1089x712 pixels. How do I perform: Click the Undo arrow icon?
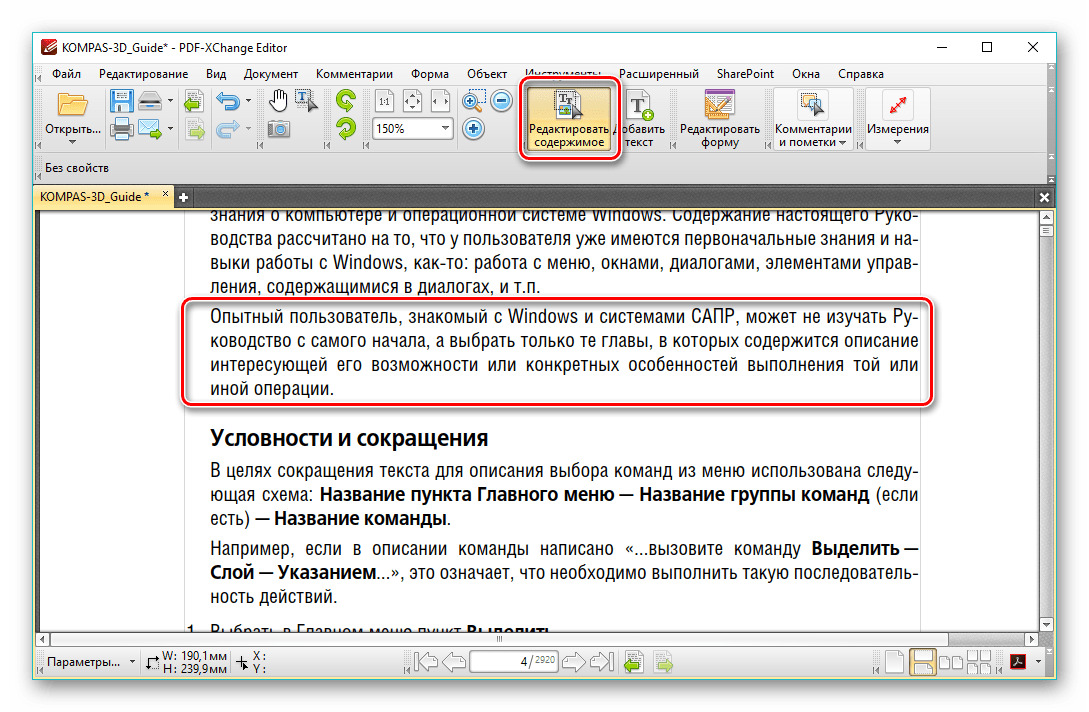pyautogui.click(x=227, y=101)
